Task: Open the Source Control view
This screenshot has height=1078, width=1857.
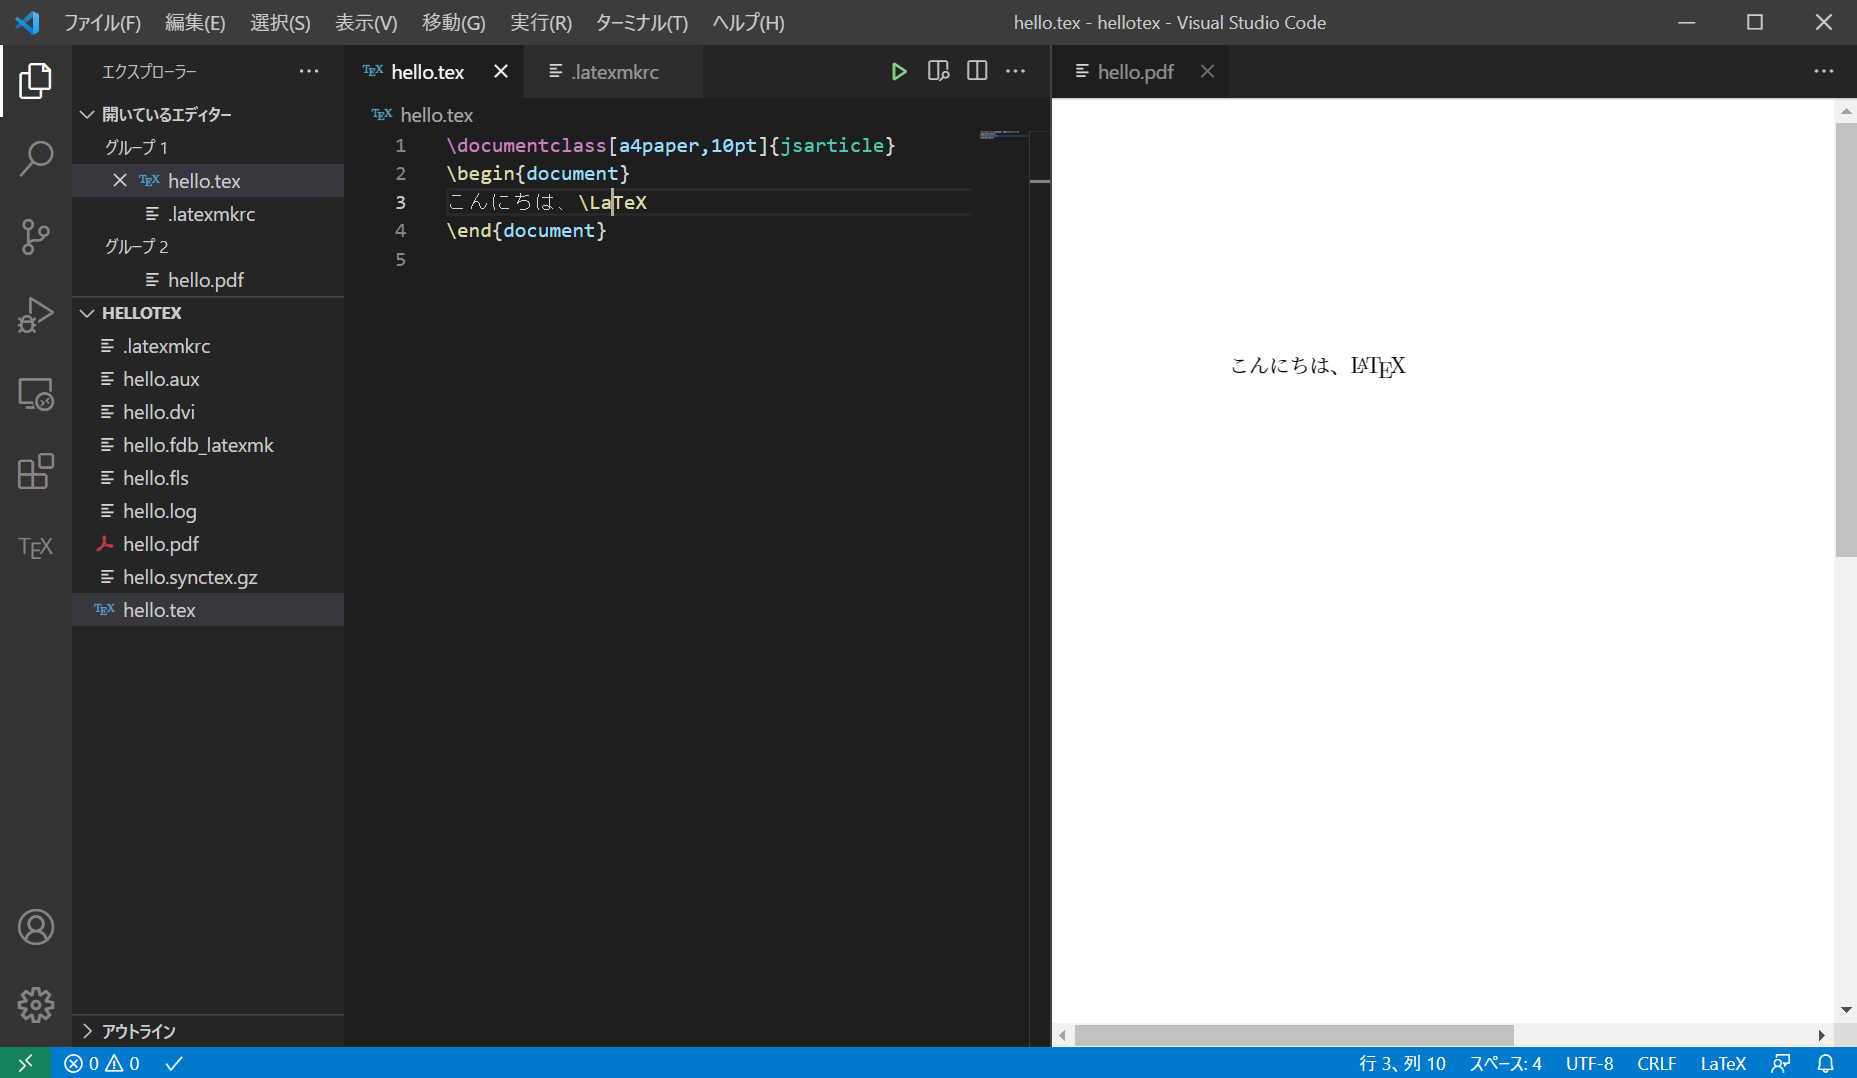Action: tap(36, 237)
